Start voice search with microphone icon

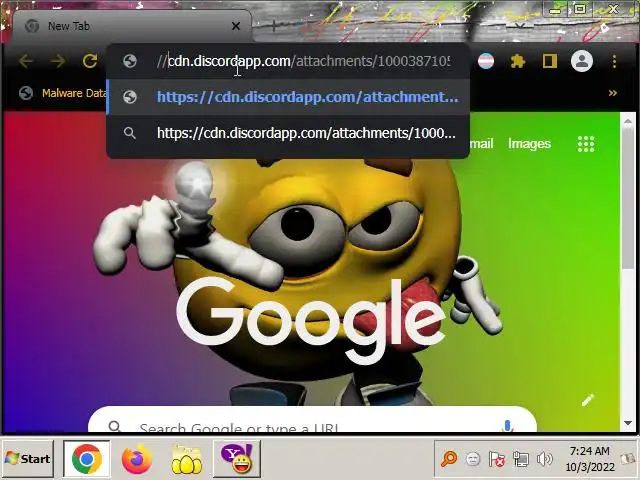pos(507,427)
